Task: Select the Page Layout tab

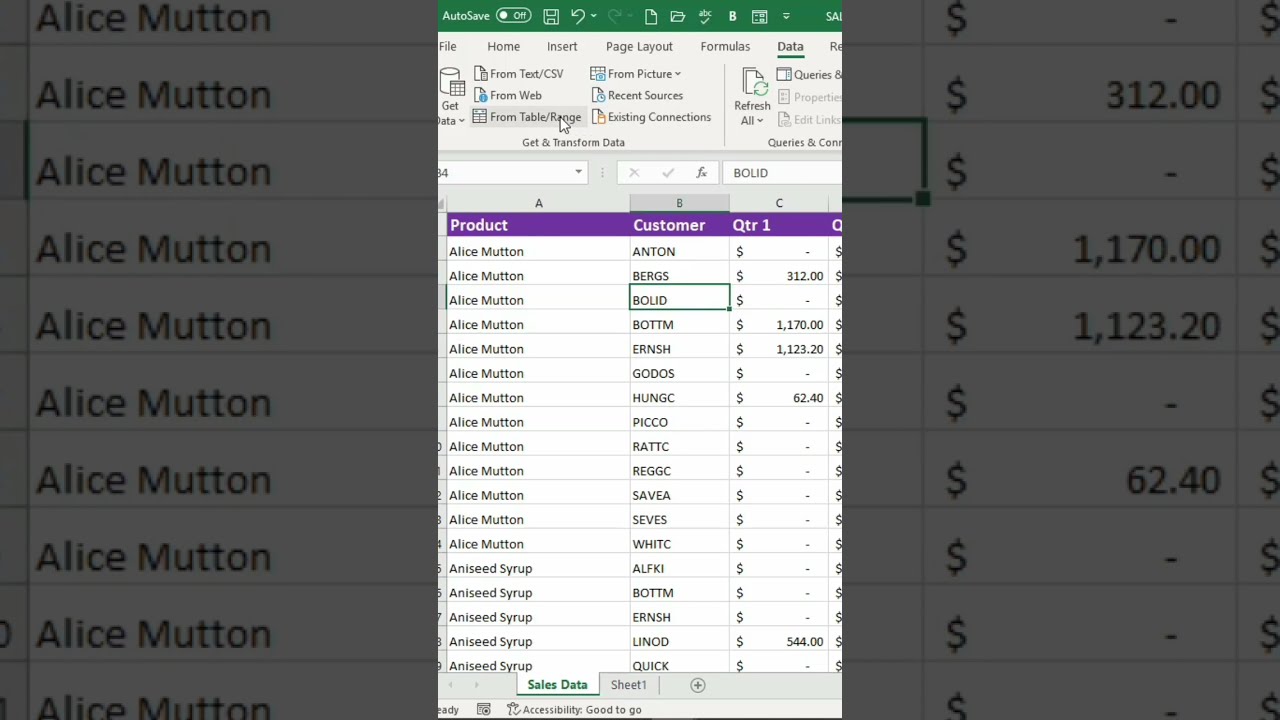Action: (x=639, y=47)
